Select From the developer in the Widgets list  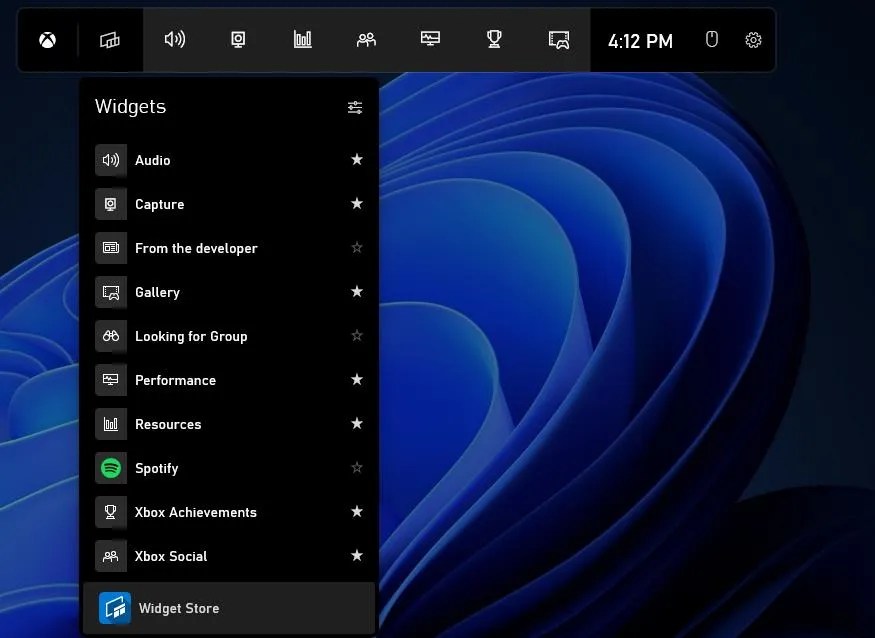click(196, 248)
